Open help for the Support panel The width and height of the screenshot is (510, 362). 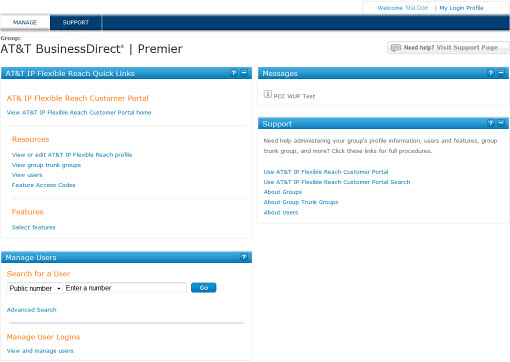491,123
